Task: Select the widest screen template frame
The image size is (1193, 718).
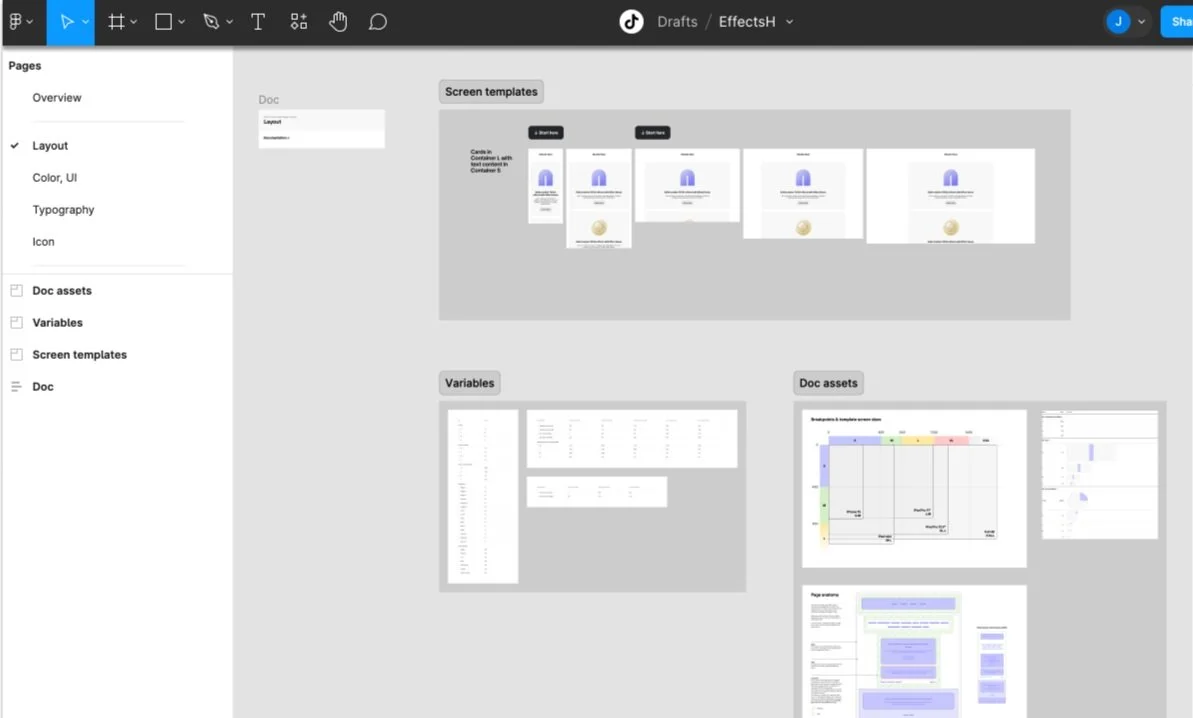Action: click(950, 196)
